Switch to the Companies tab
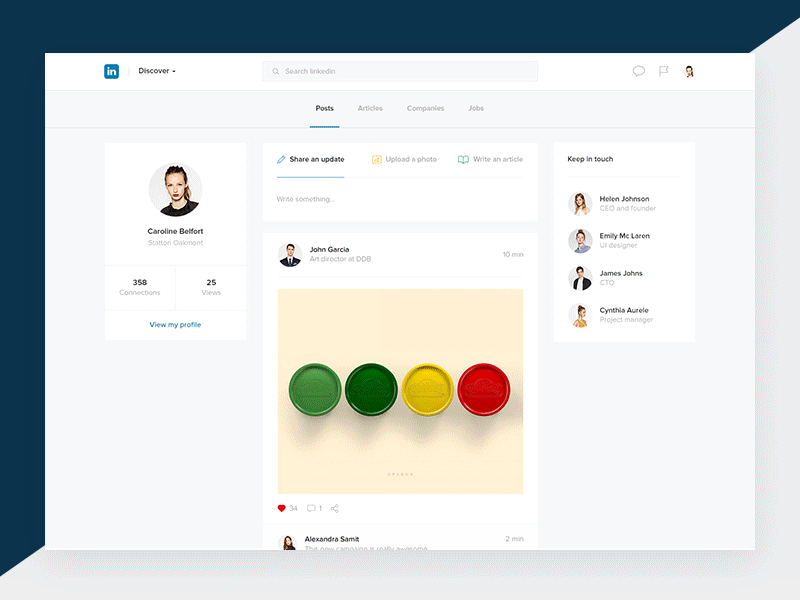The height and width of the screenshot is (600, 800). [x=426, y=108]
